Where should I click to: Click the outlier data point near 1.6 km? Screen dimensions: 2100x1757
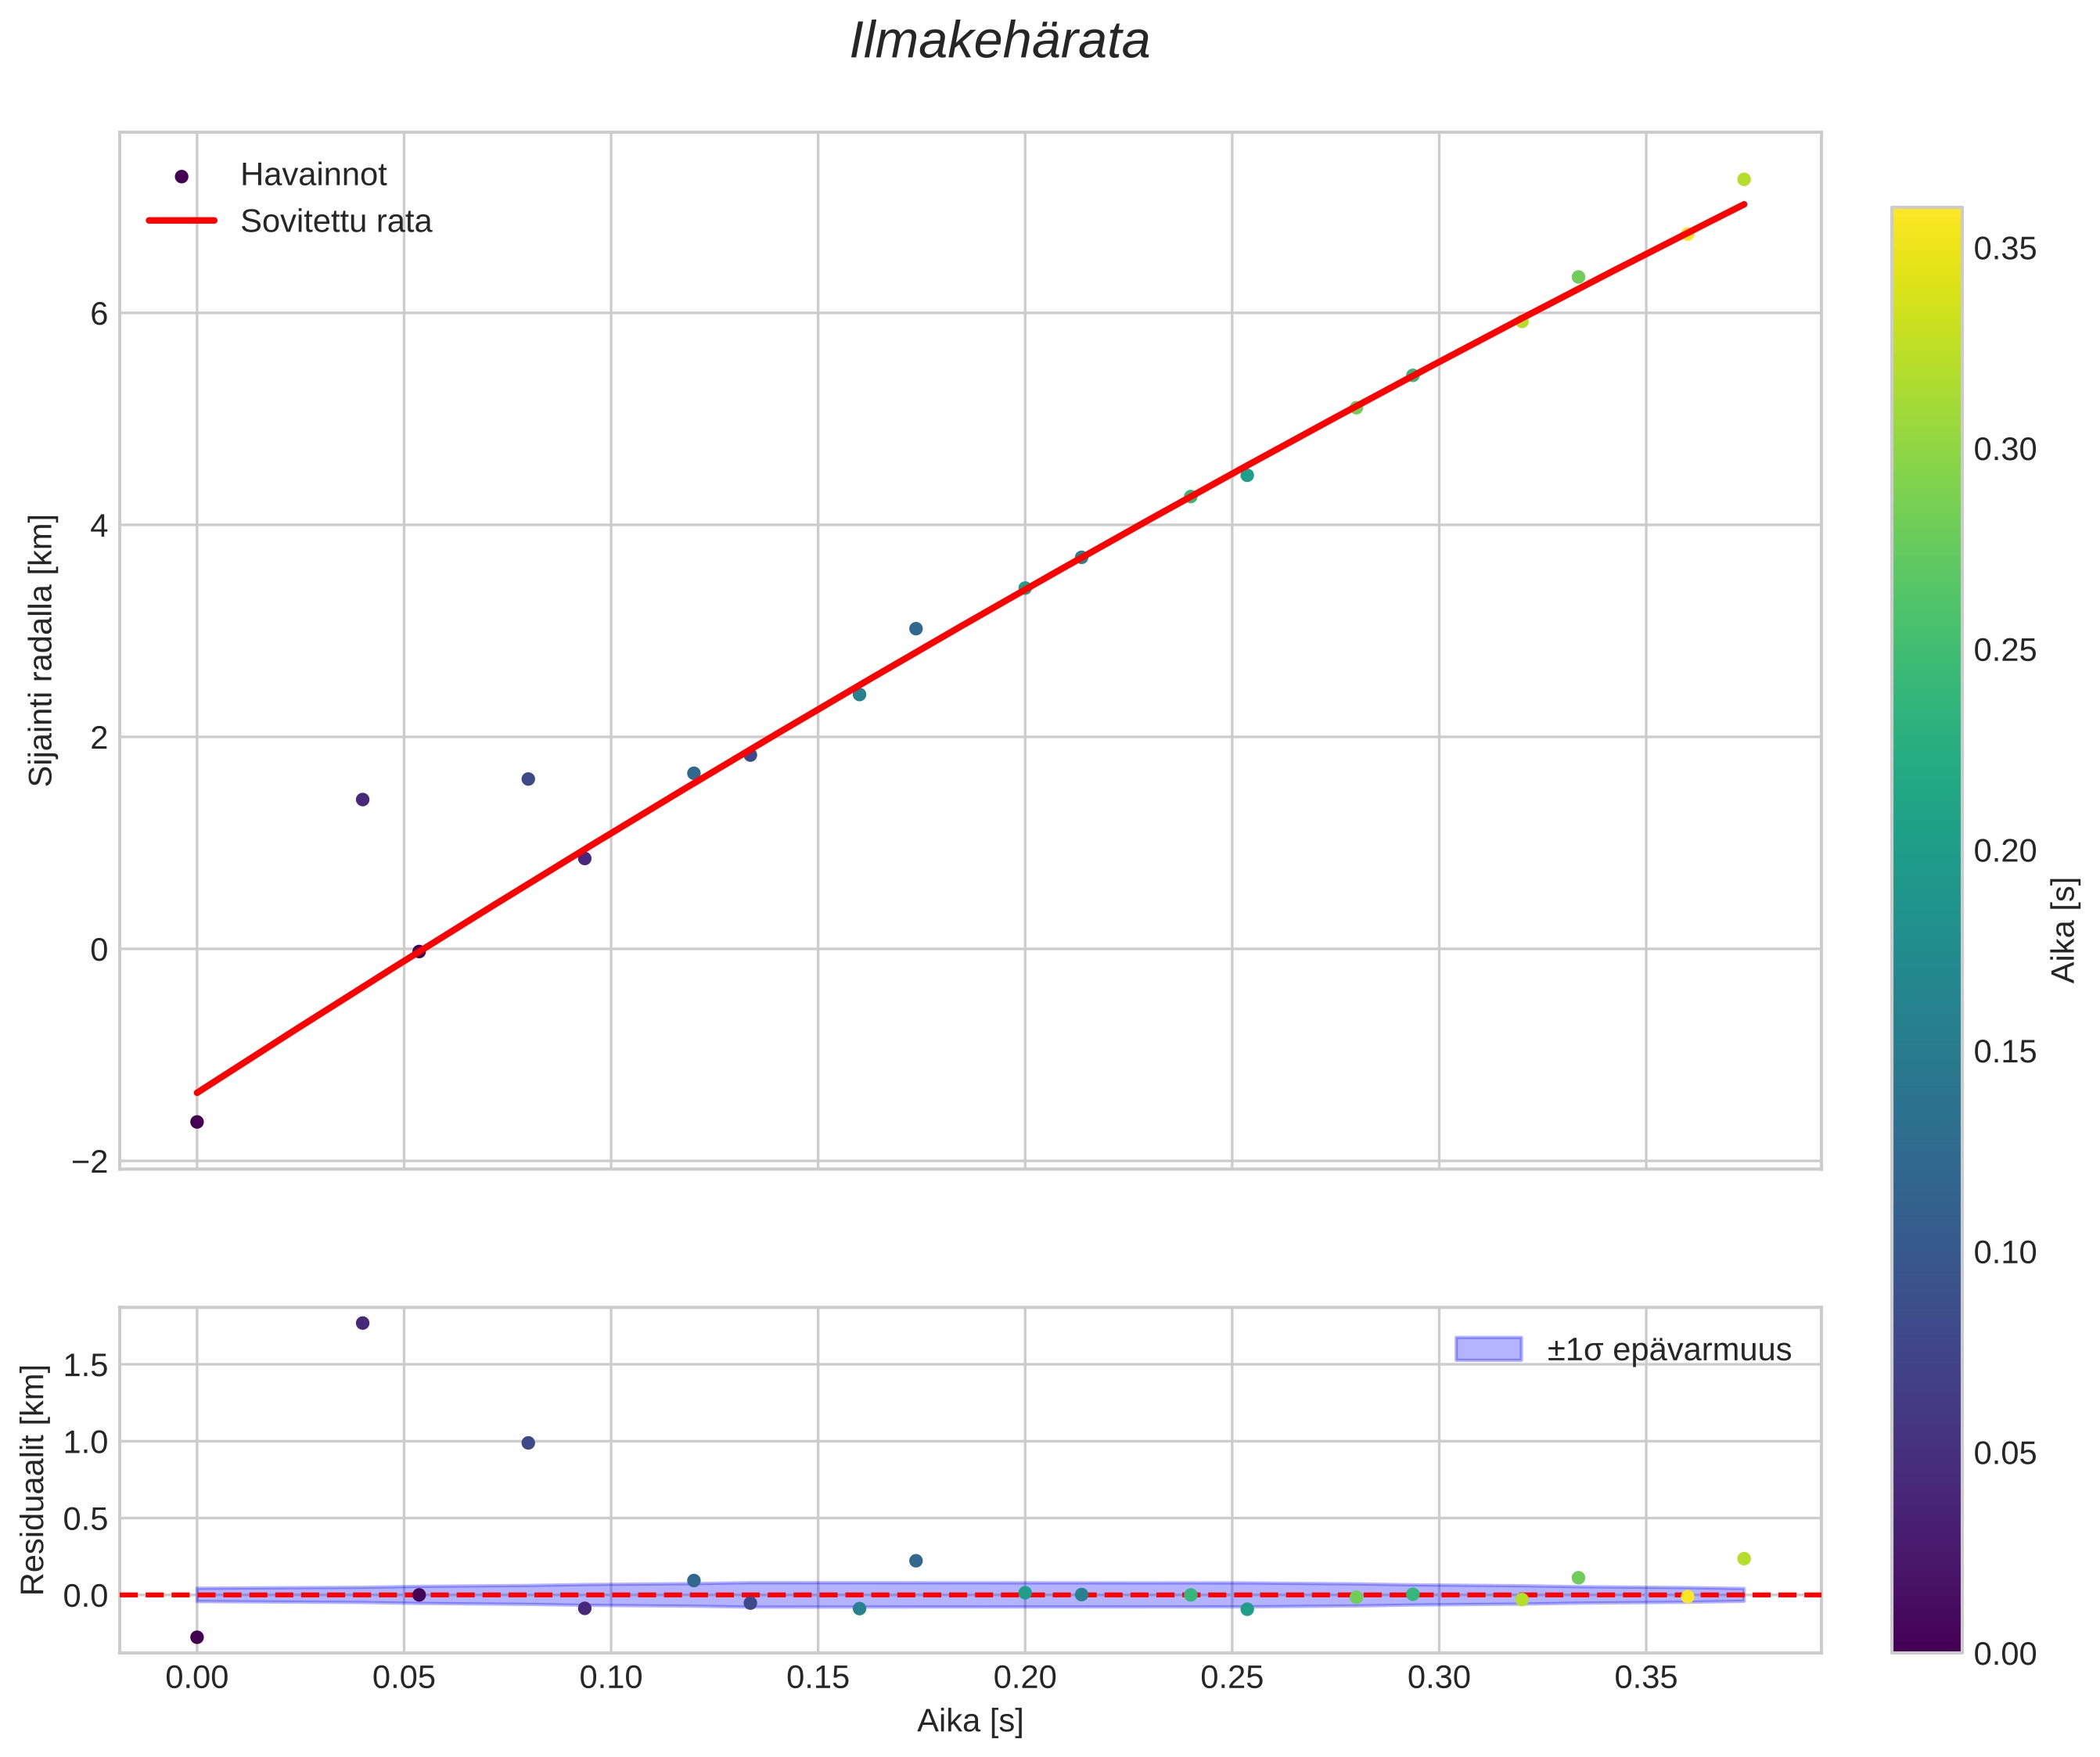(528, 779)
